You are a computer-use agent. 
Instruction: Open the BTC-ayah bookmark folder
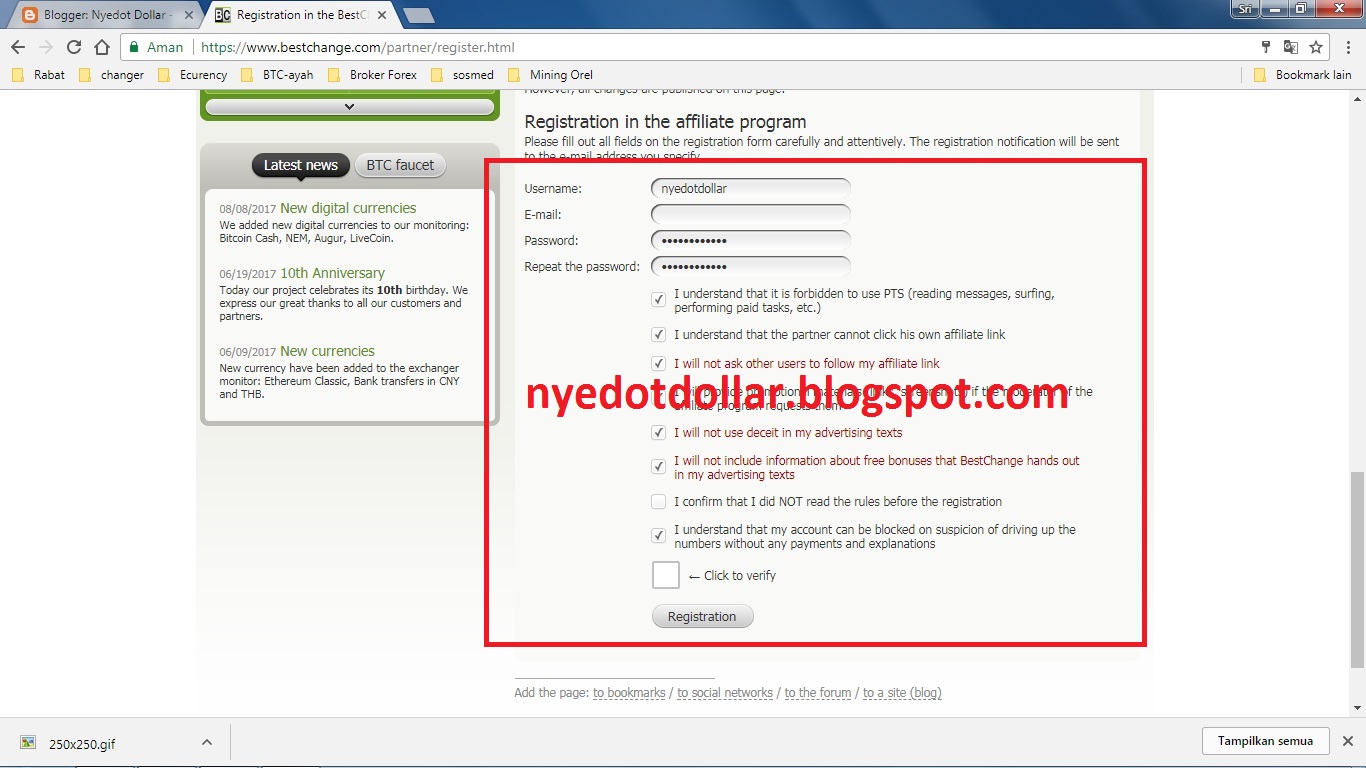pyautogui.click(x=277, y=74)
